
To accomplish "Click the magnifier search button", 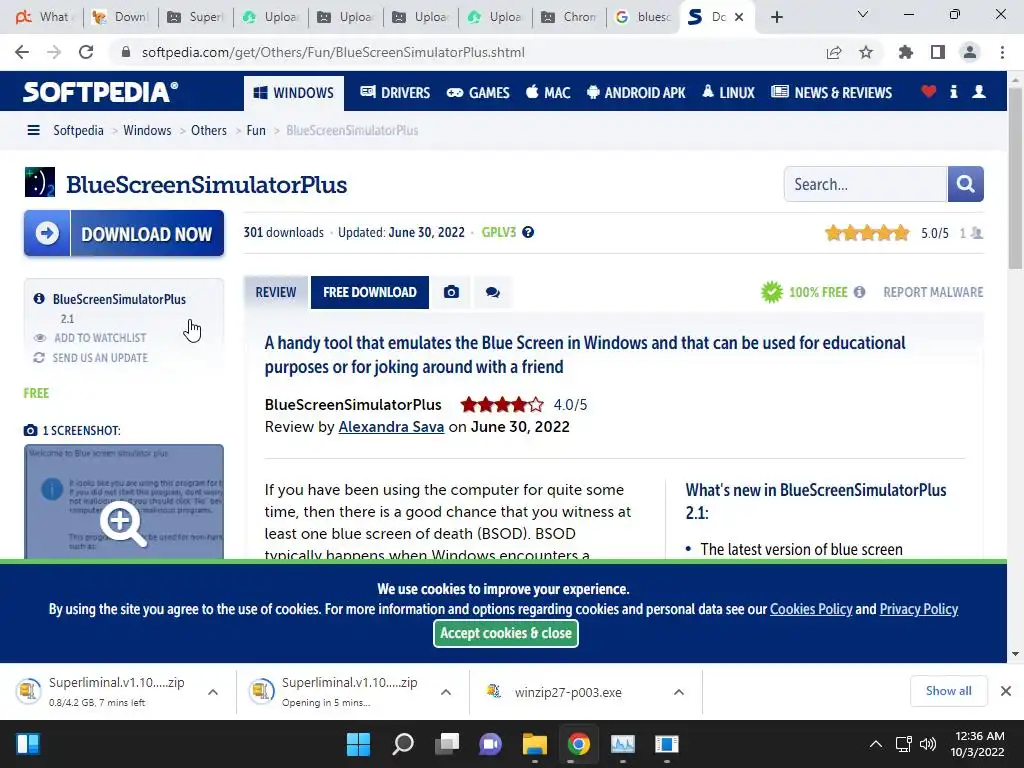I will coord(965,184).
